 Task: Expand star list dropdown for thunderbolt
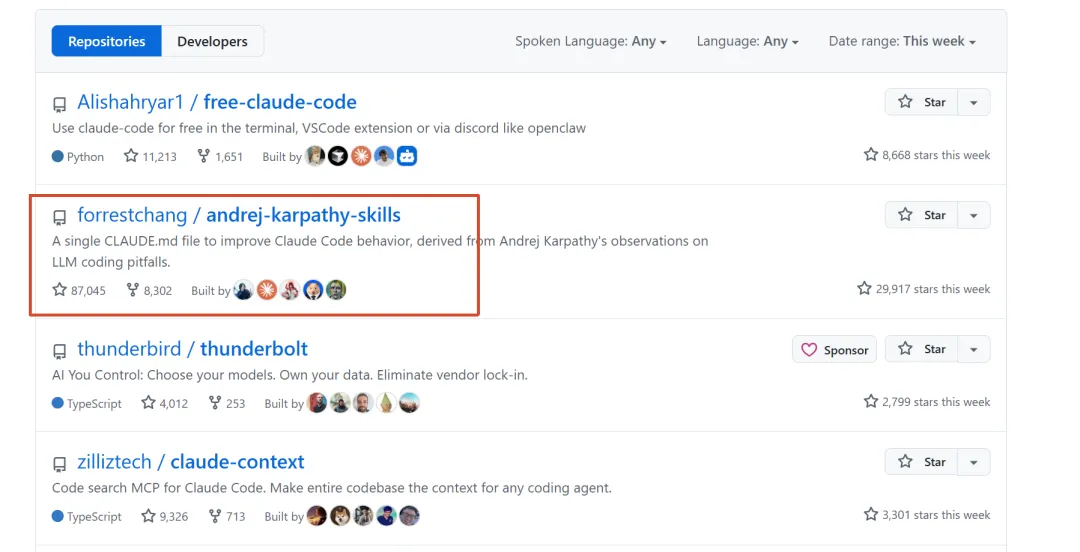tap(974, 349)
